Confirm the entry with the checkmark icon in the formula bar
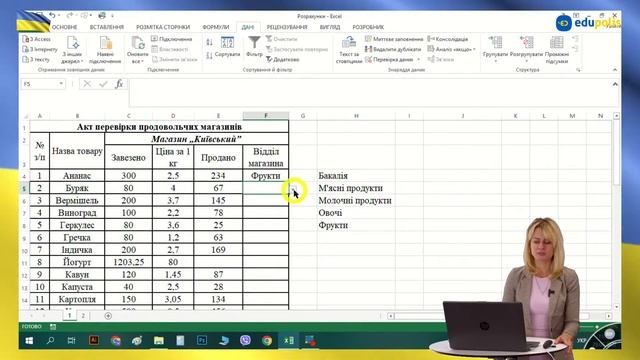 pyautogui.click(x=103, y=84)
